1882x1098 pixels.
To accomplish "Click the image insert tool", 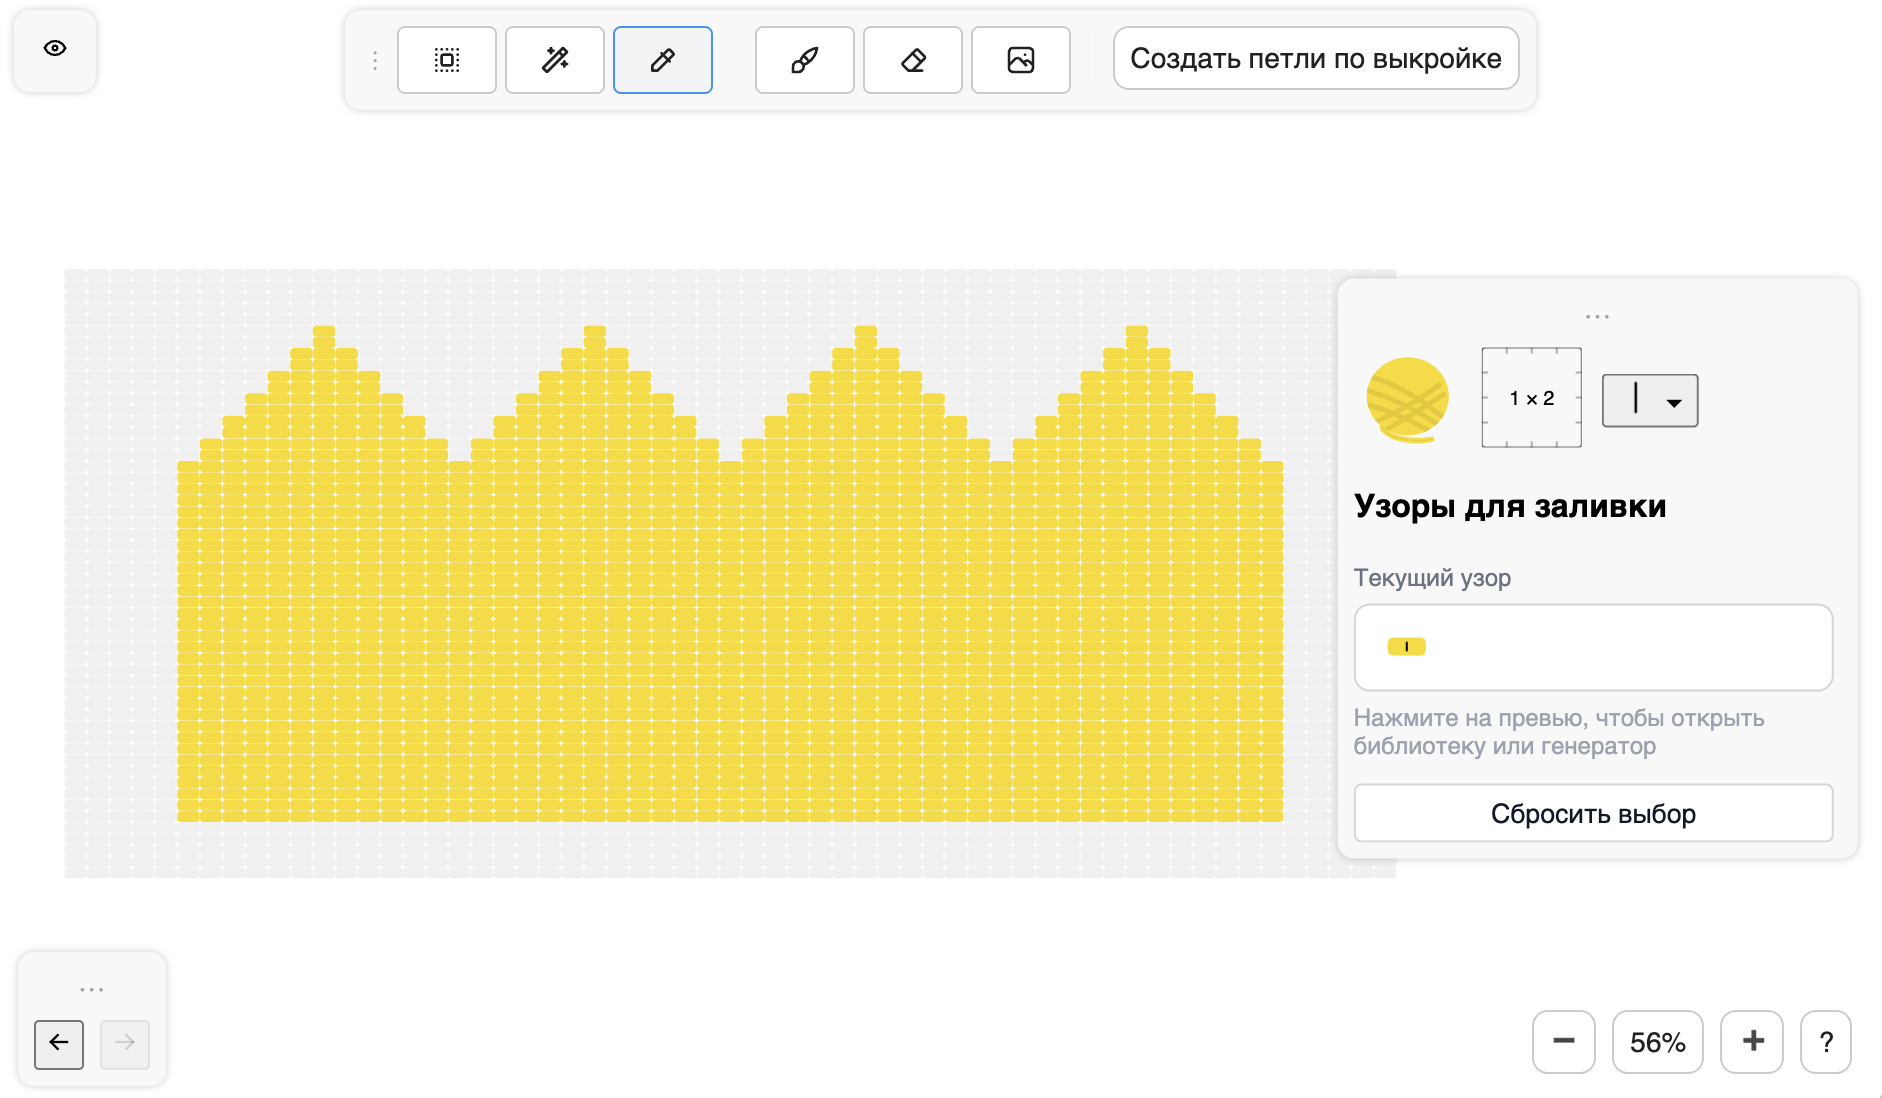I will pos(1021,60).
